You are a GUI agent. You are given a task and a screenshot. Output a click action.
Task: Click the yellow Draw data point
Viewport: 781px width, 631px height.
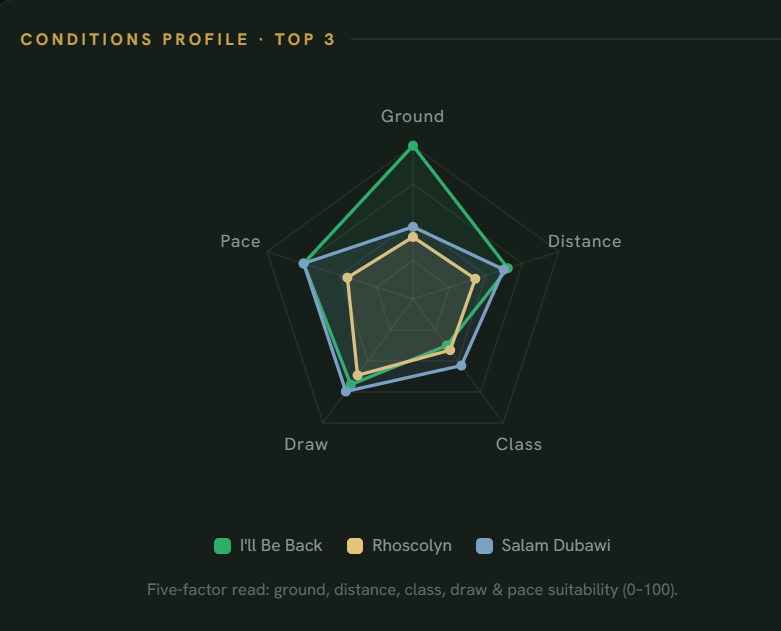357,376
